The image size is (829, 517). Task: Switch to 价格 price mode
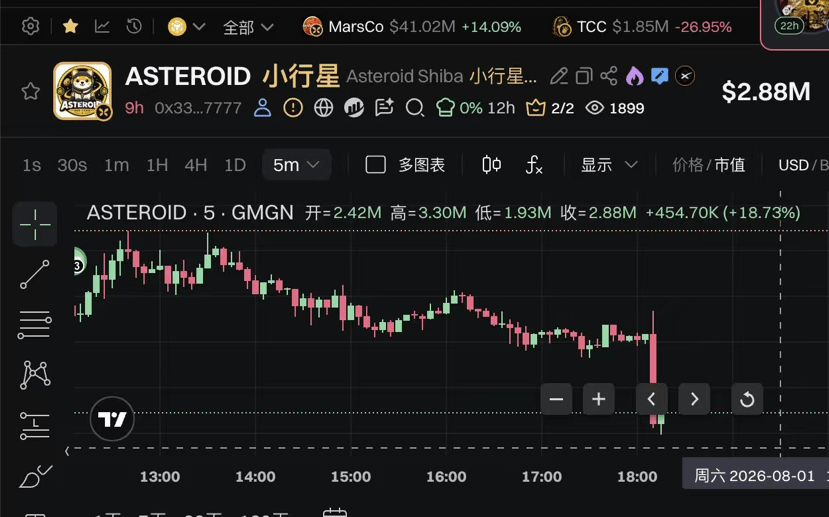tap(688, 165)
